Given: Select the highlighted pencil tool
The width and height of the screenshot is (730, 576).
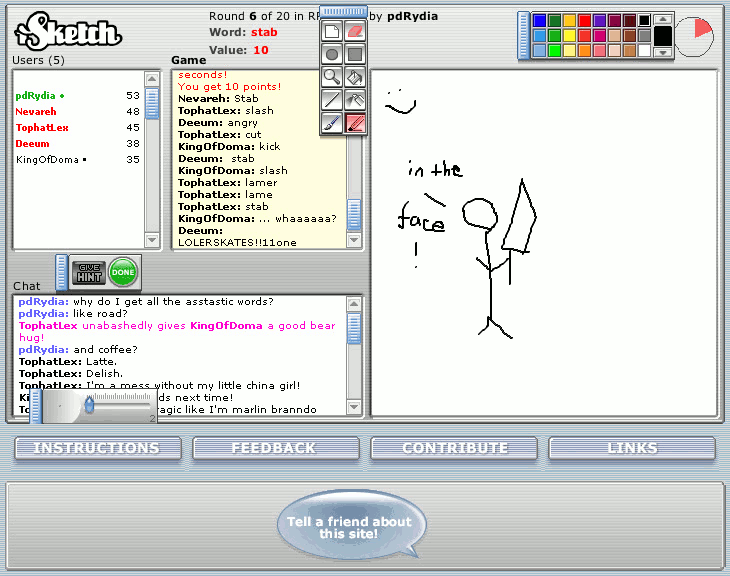Looking at the screenshot, I should click(355, 123).
